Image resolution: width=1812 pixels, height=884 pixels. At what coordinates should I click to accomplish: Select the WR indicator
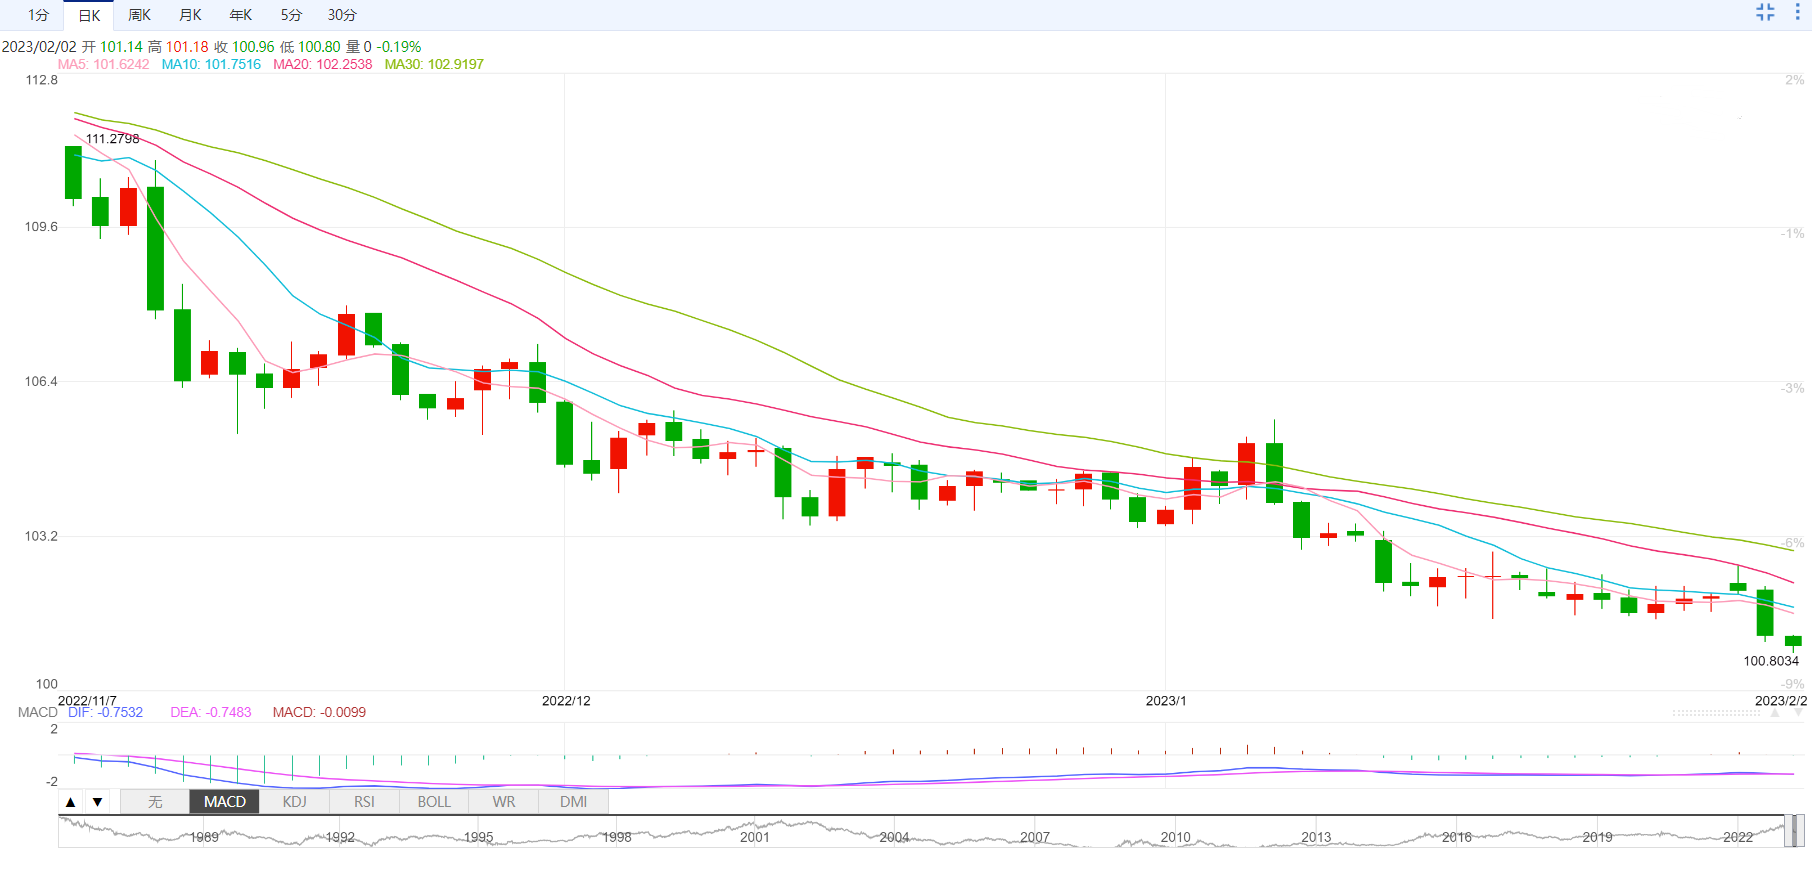pyautogui.click(x=504, y=802)
